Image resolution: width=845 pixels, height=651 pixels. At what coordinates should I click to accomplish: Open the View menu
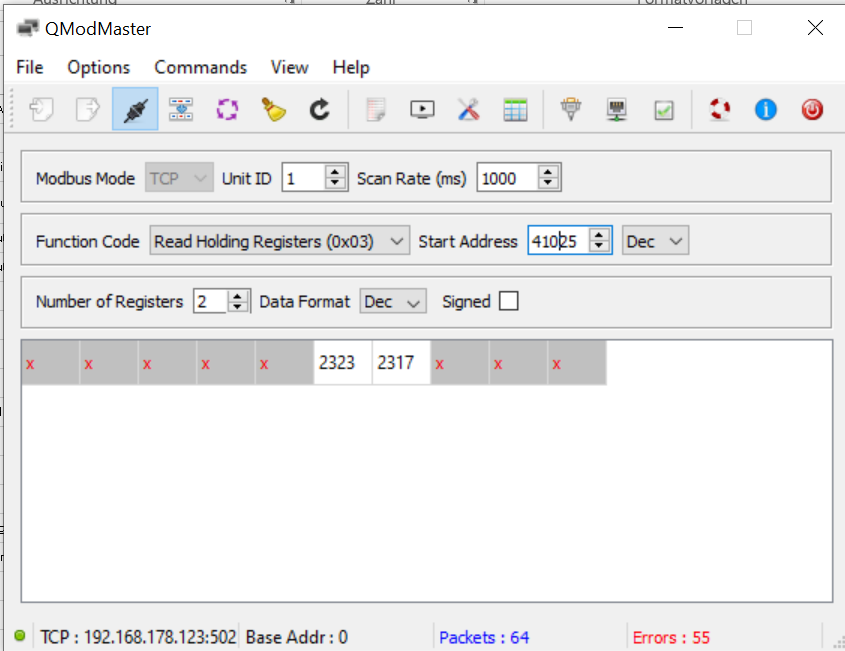tap(289, 67)
